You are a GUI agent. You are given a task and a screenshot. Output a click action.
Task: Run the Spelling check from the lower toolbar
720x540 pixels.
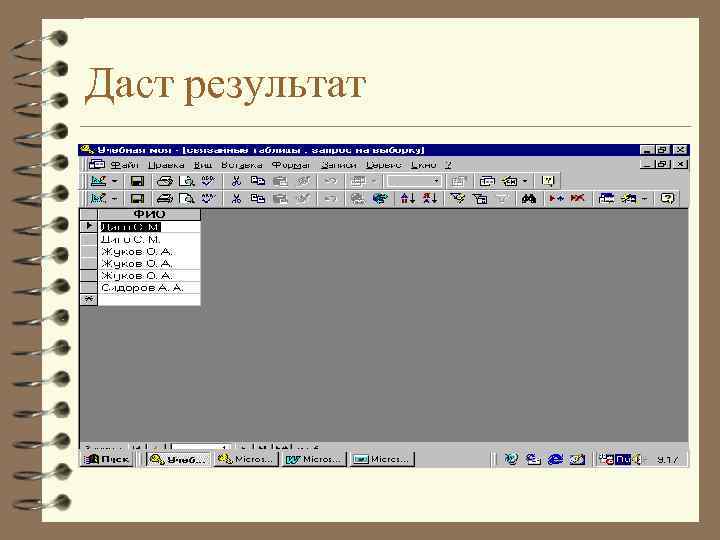208,198
